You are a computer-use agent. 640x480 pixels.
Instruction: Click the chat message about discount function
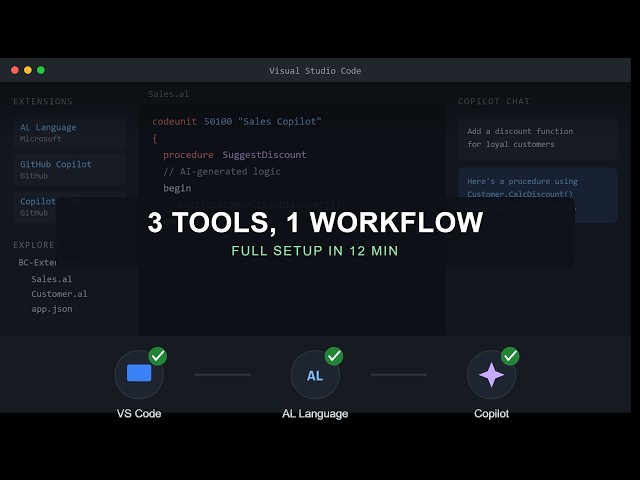(538, 138)
